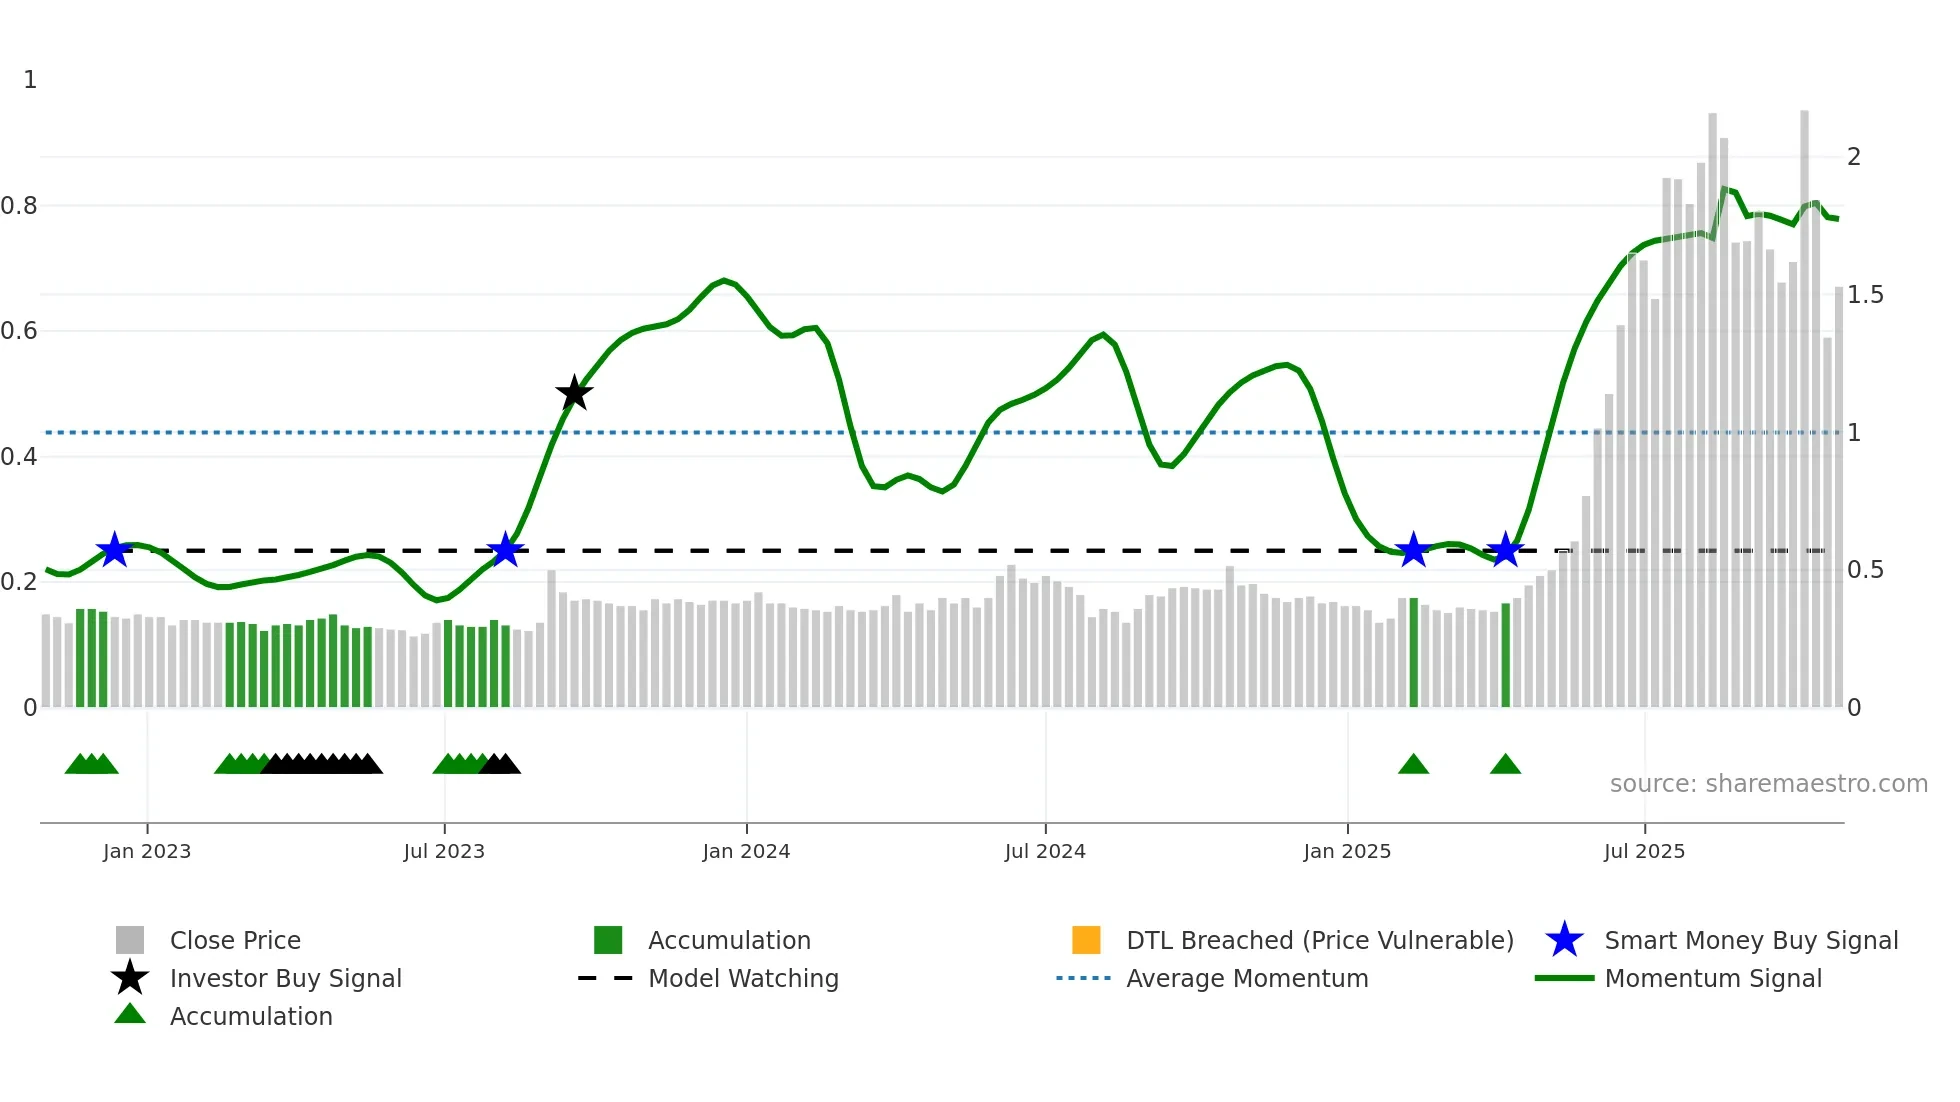Click the leftmost green triangle cluster

tap(91, 765)
